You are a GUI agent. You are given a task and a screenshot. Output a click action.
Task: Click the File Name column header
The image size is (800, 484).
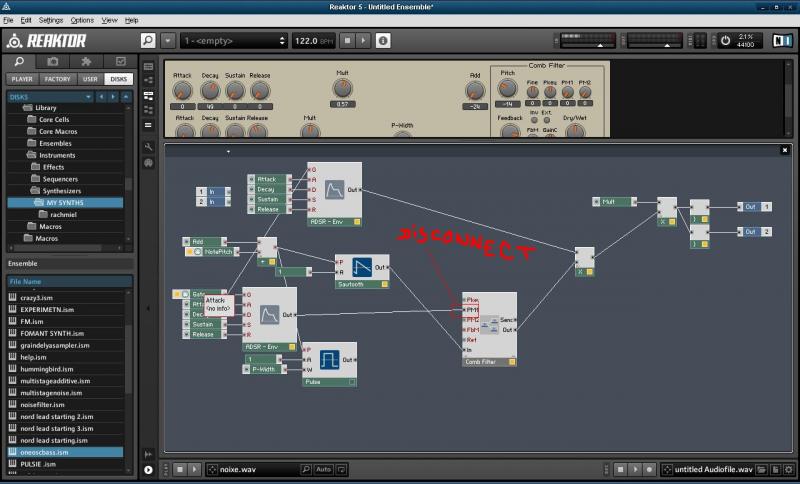[69, 282]
